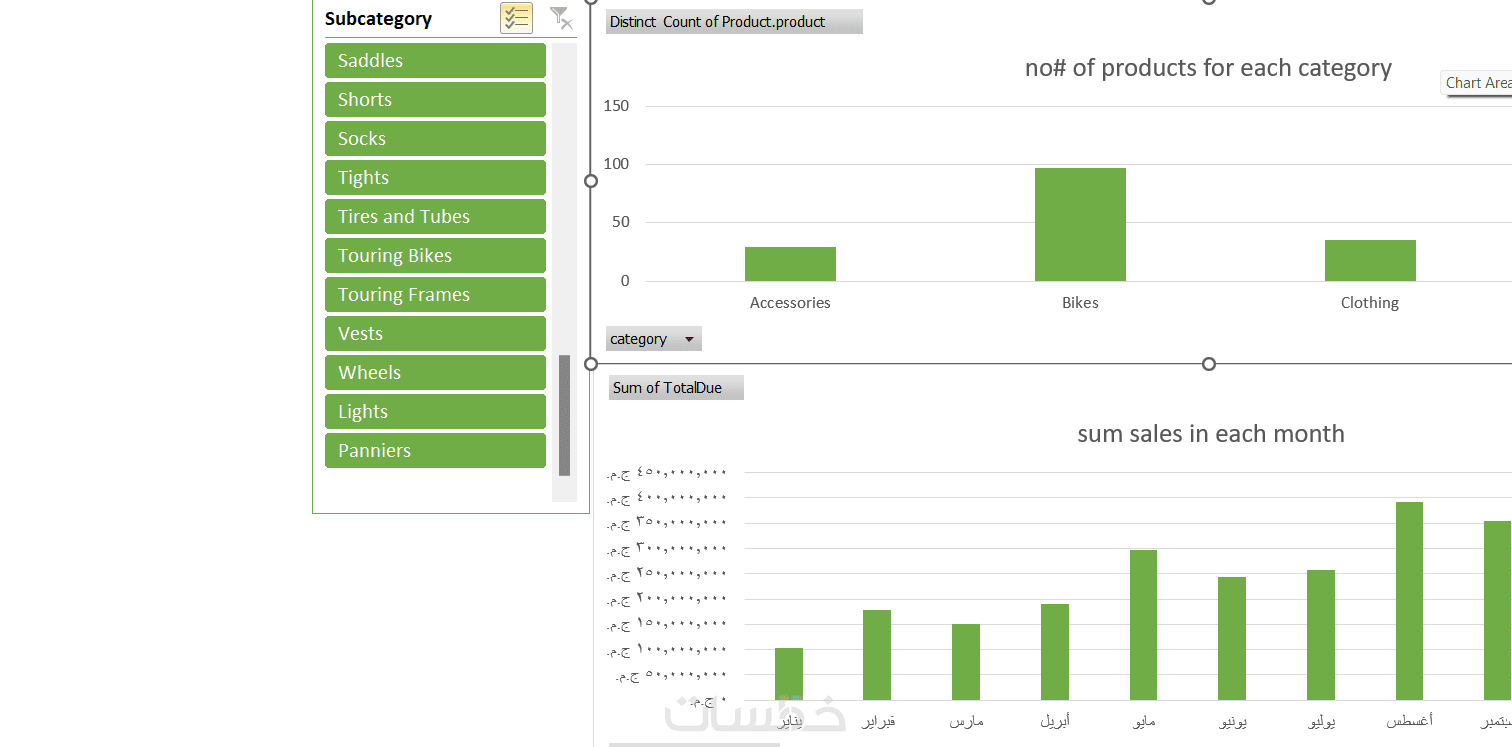Select the Lights subcategory

tap(435, 412)
